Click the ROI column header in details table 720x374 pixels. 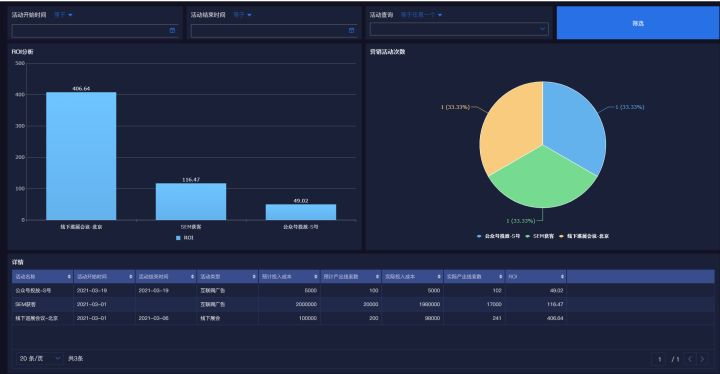click(x=535, y=277)
